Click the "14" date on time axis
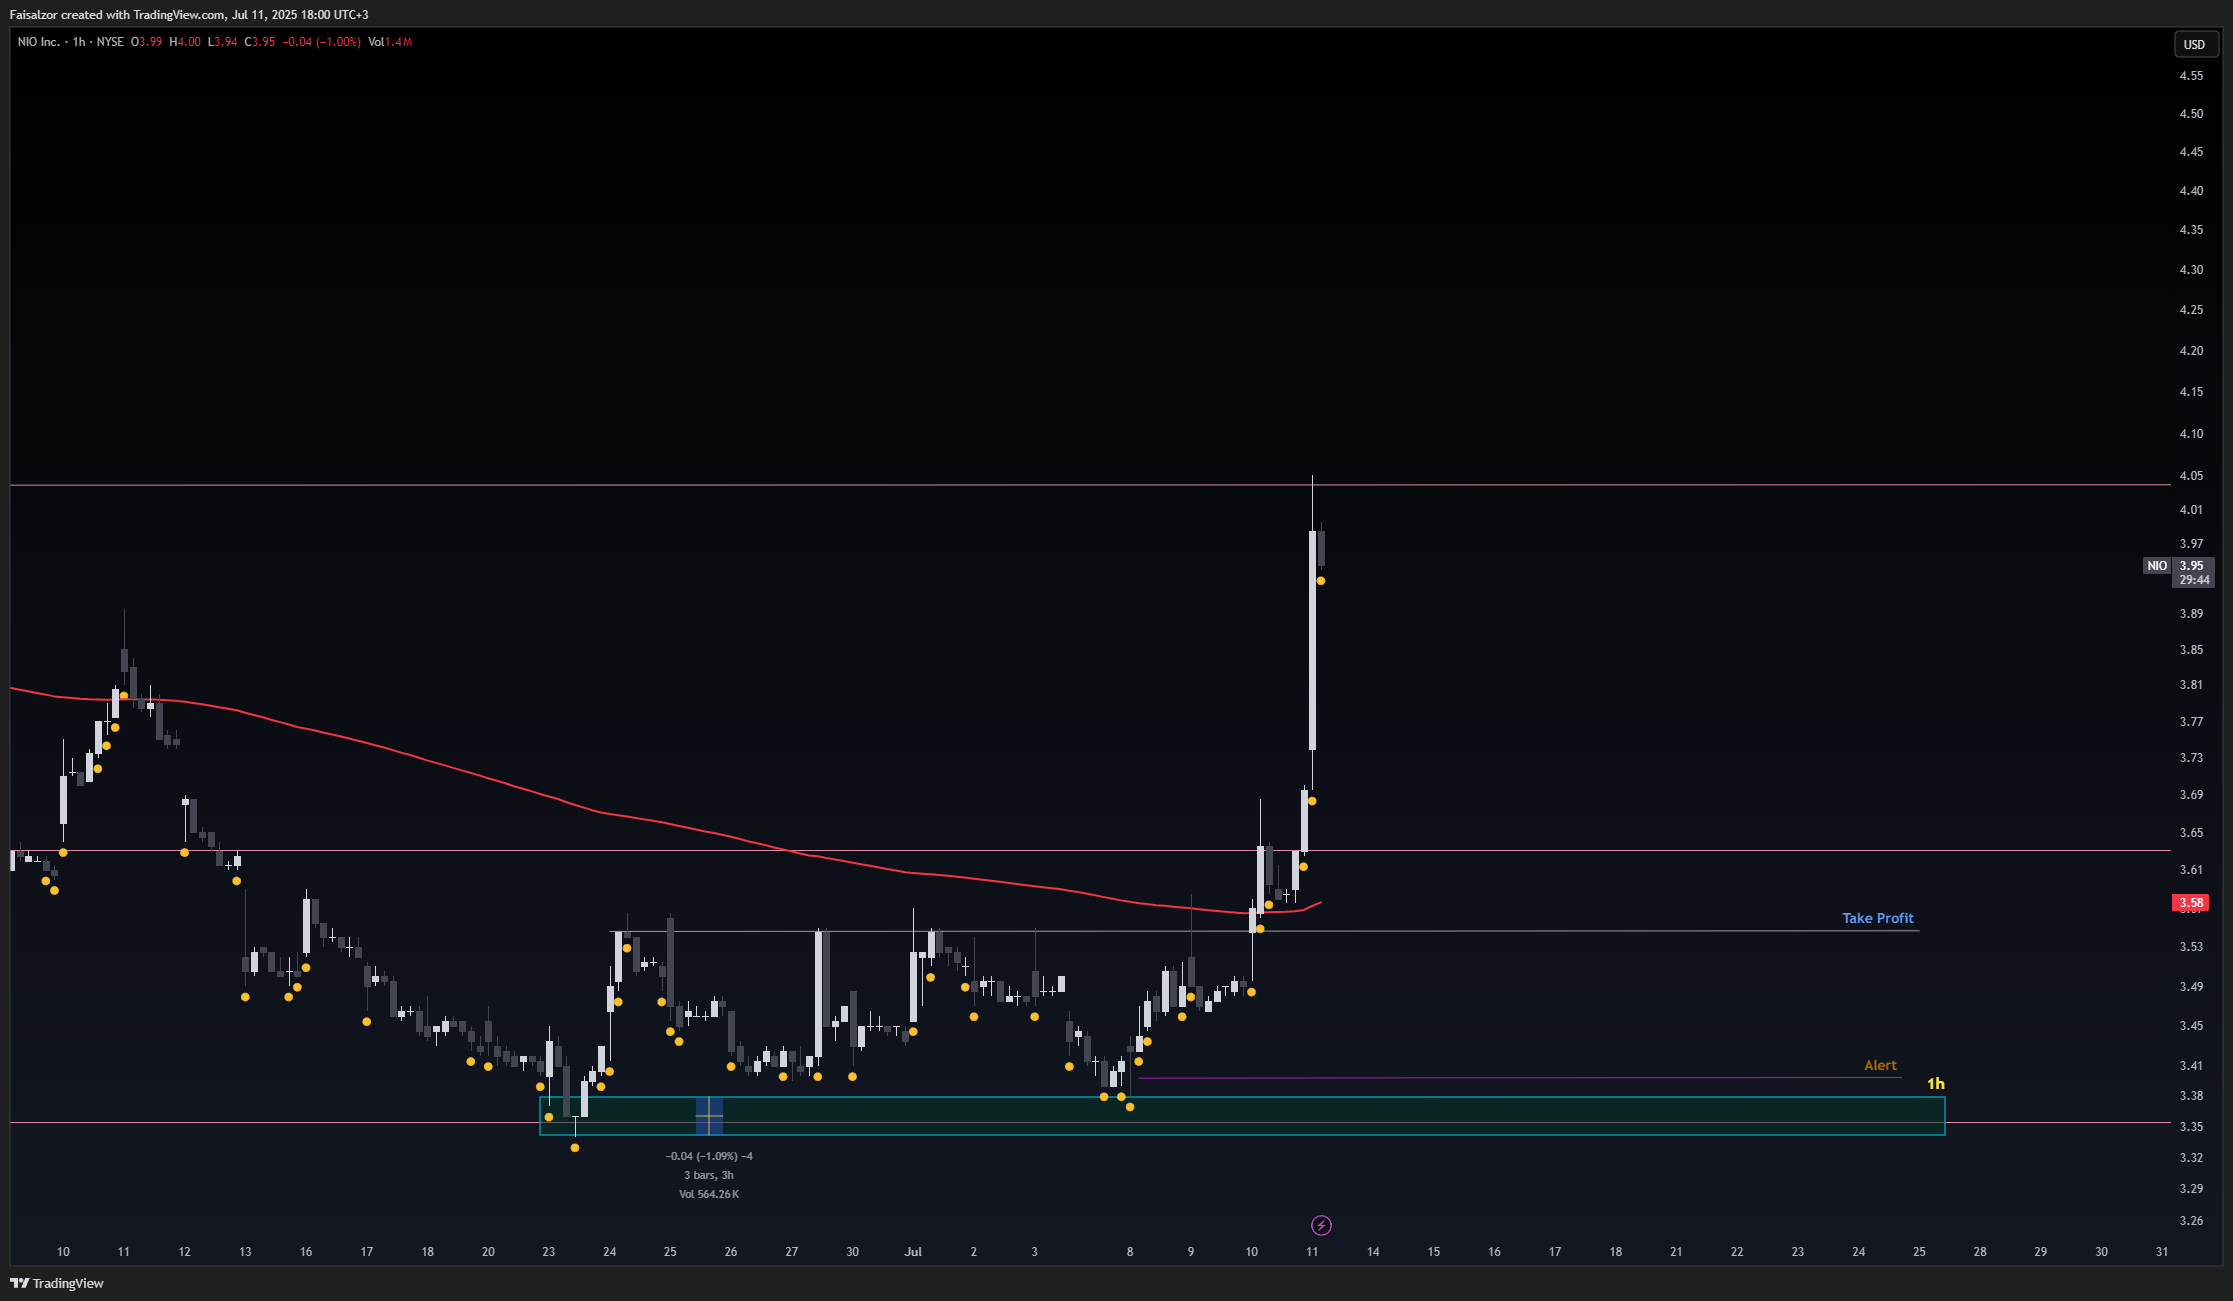Viewport: 2233px width, 1301px height. click(x=1373, y=1251)
